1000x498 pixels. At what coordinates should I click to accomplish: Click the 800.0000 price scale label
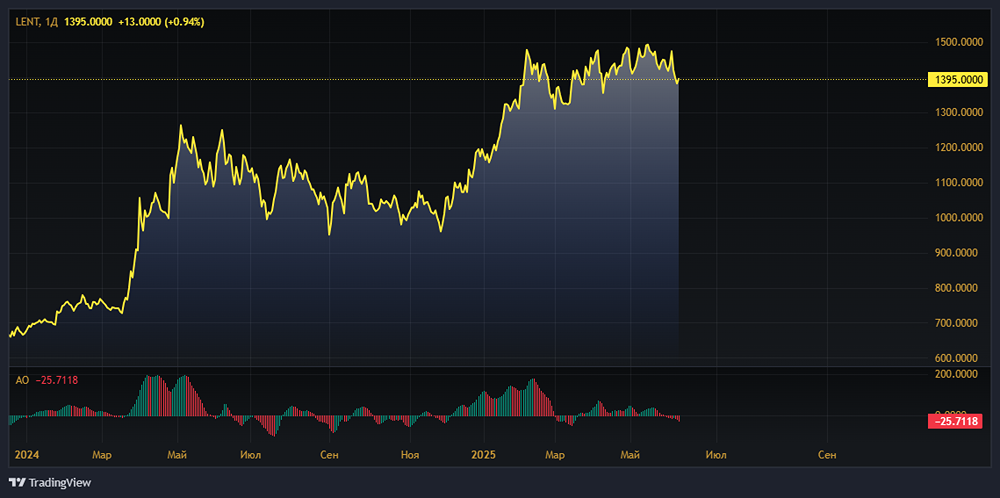pos(957,288)
